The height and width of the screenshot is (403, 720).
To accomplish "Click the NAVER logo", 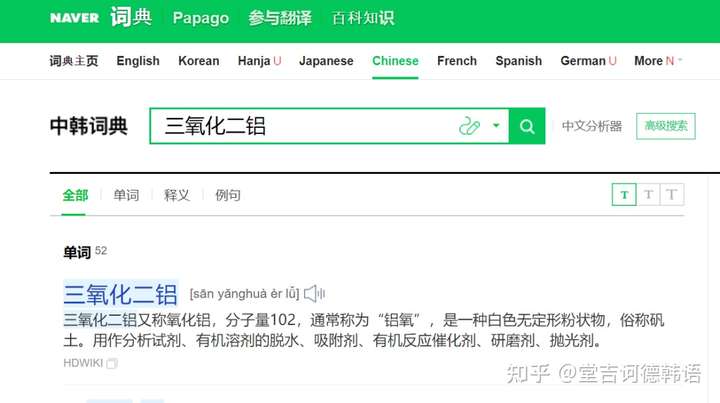I will coord(74,18).
